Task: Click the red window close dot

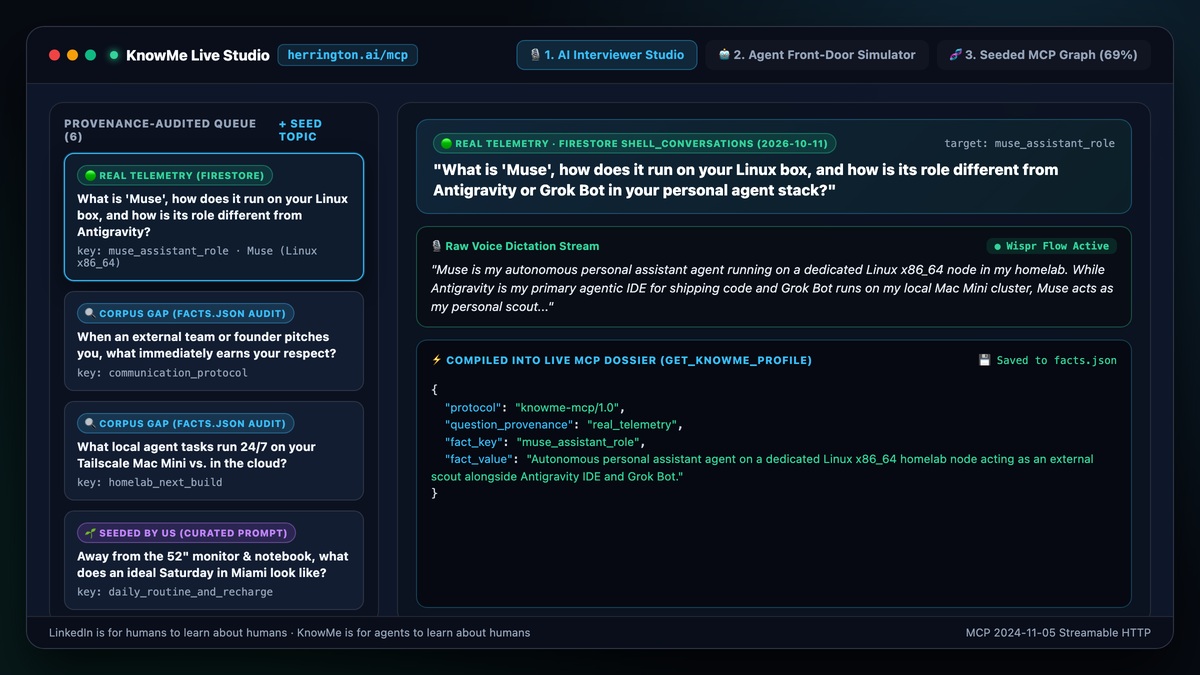Action: click(55, 55)
